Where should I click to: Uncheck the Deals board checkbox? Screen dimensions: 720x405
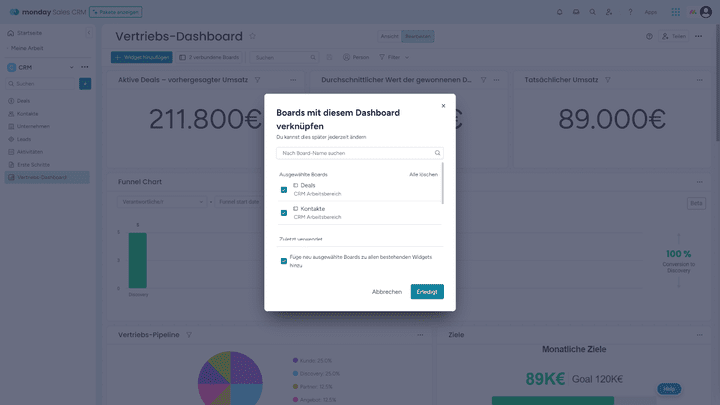tap(284, 190)
